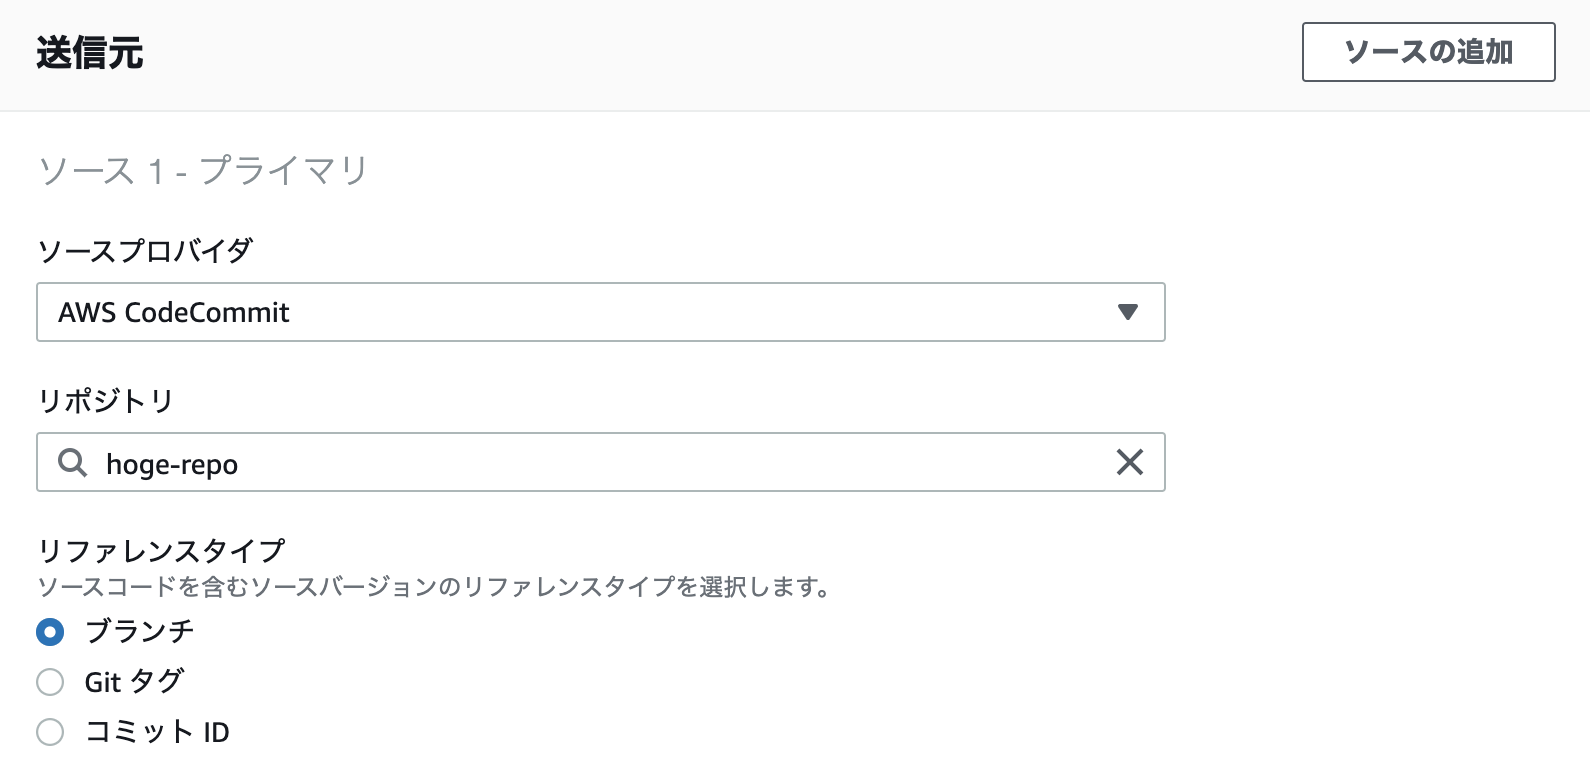
Task: Clear the repository field with the X
Action: (x=1130, y=462)
